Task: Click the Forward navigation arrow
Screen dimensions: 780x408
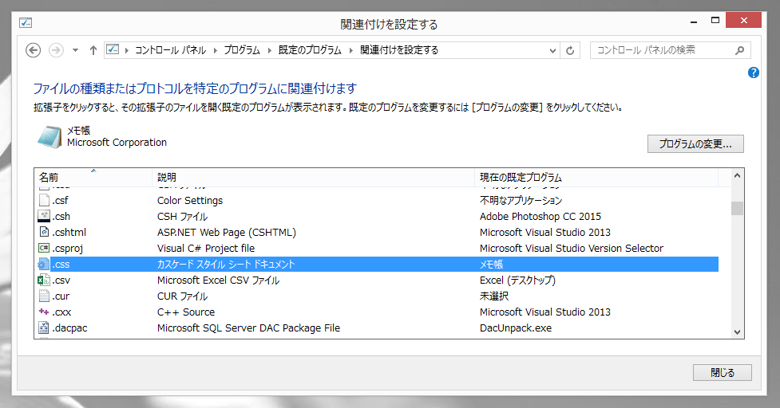Action: point(56,50)
